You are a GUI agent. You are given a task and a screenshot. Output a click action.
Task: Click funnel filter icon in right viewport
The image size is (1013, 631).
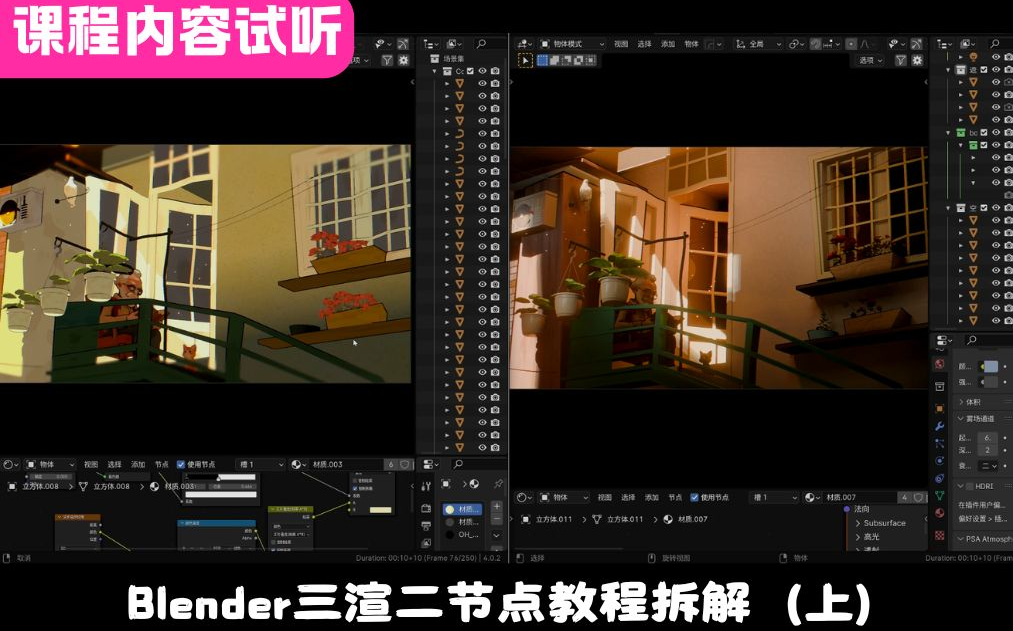901,60
